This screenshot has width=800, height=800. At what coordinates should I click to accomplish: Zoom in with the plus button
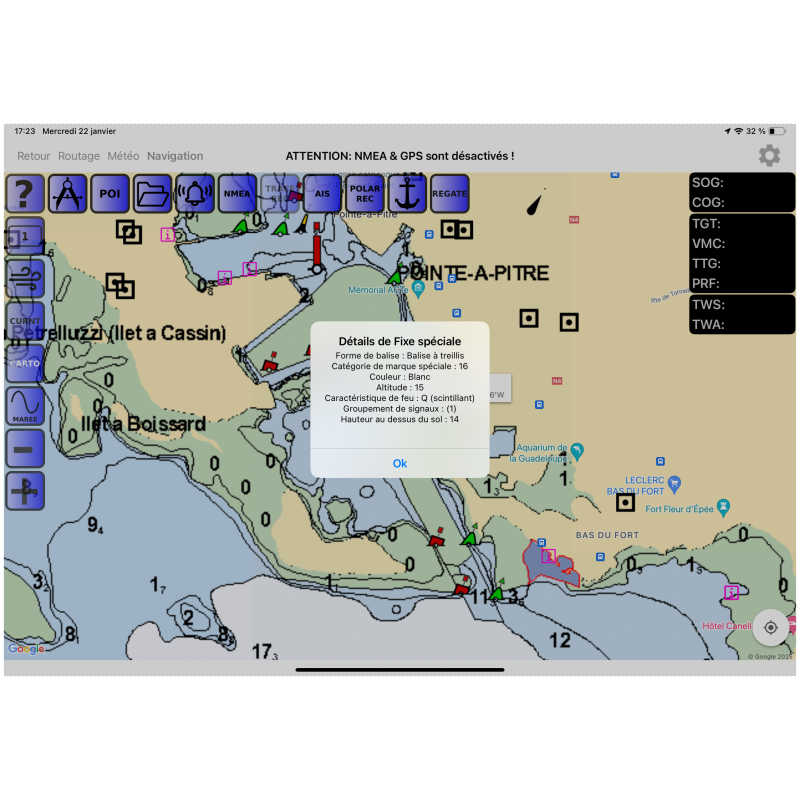coord(25,490)
